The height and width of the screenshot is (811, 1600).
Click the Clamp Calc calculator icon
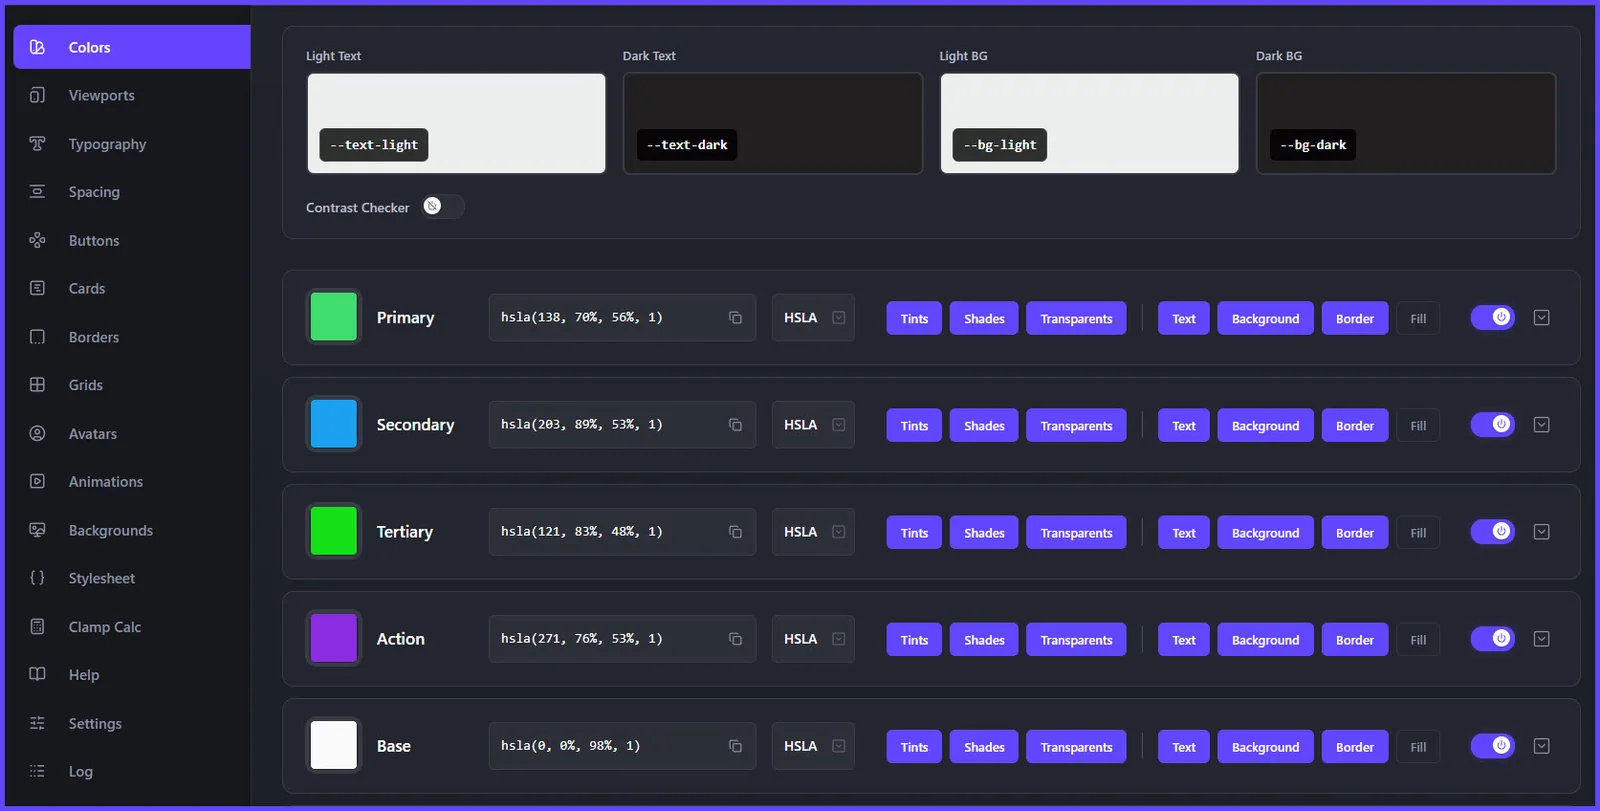37,627
